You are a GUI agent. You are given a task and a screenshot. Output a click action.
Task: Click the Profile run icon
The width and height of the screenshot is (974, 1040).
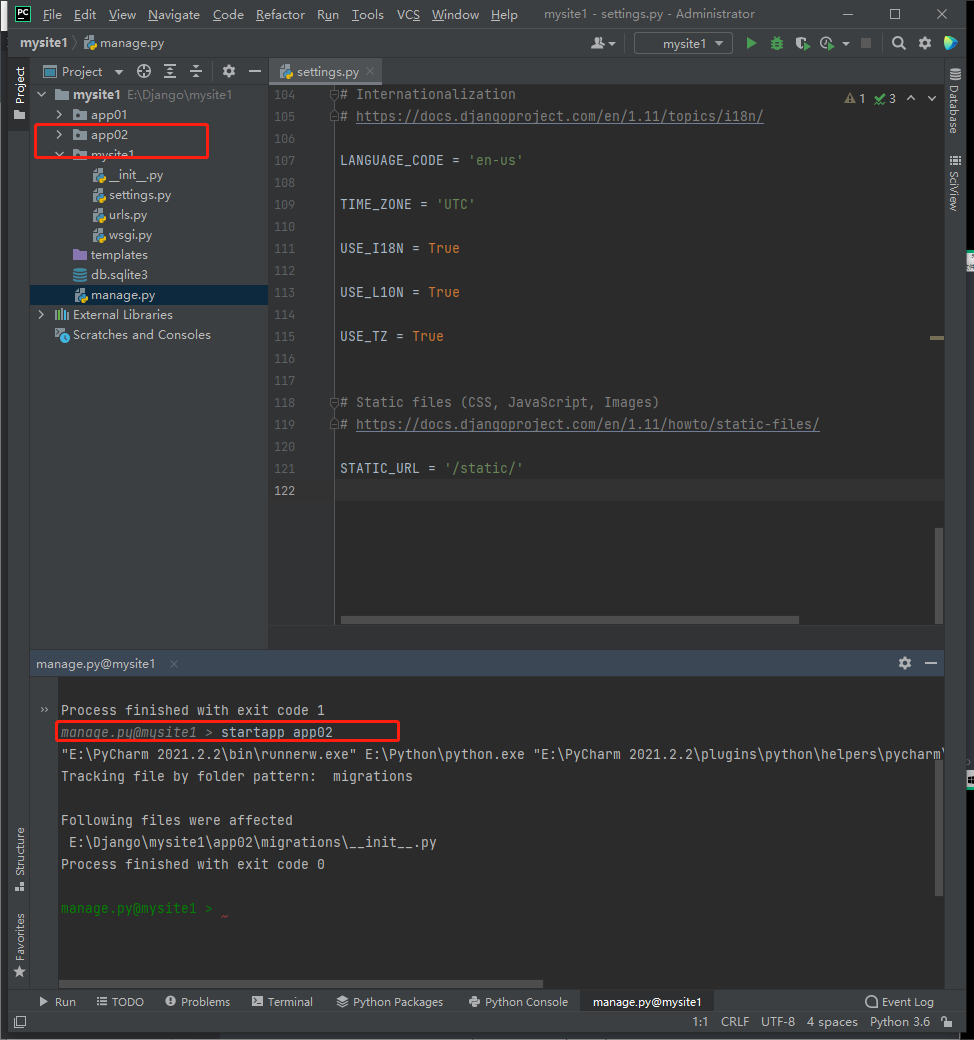click(x=826, y=43)
